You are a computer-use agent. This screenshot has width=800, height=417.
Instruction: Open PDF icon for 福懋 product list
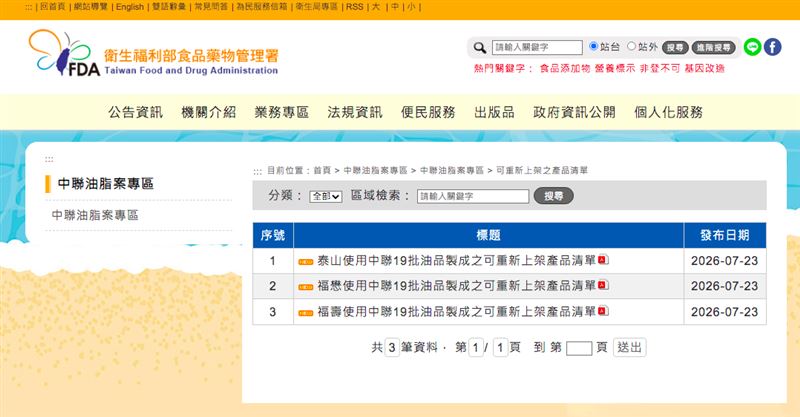[x=603, y=285]
